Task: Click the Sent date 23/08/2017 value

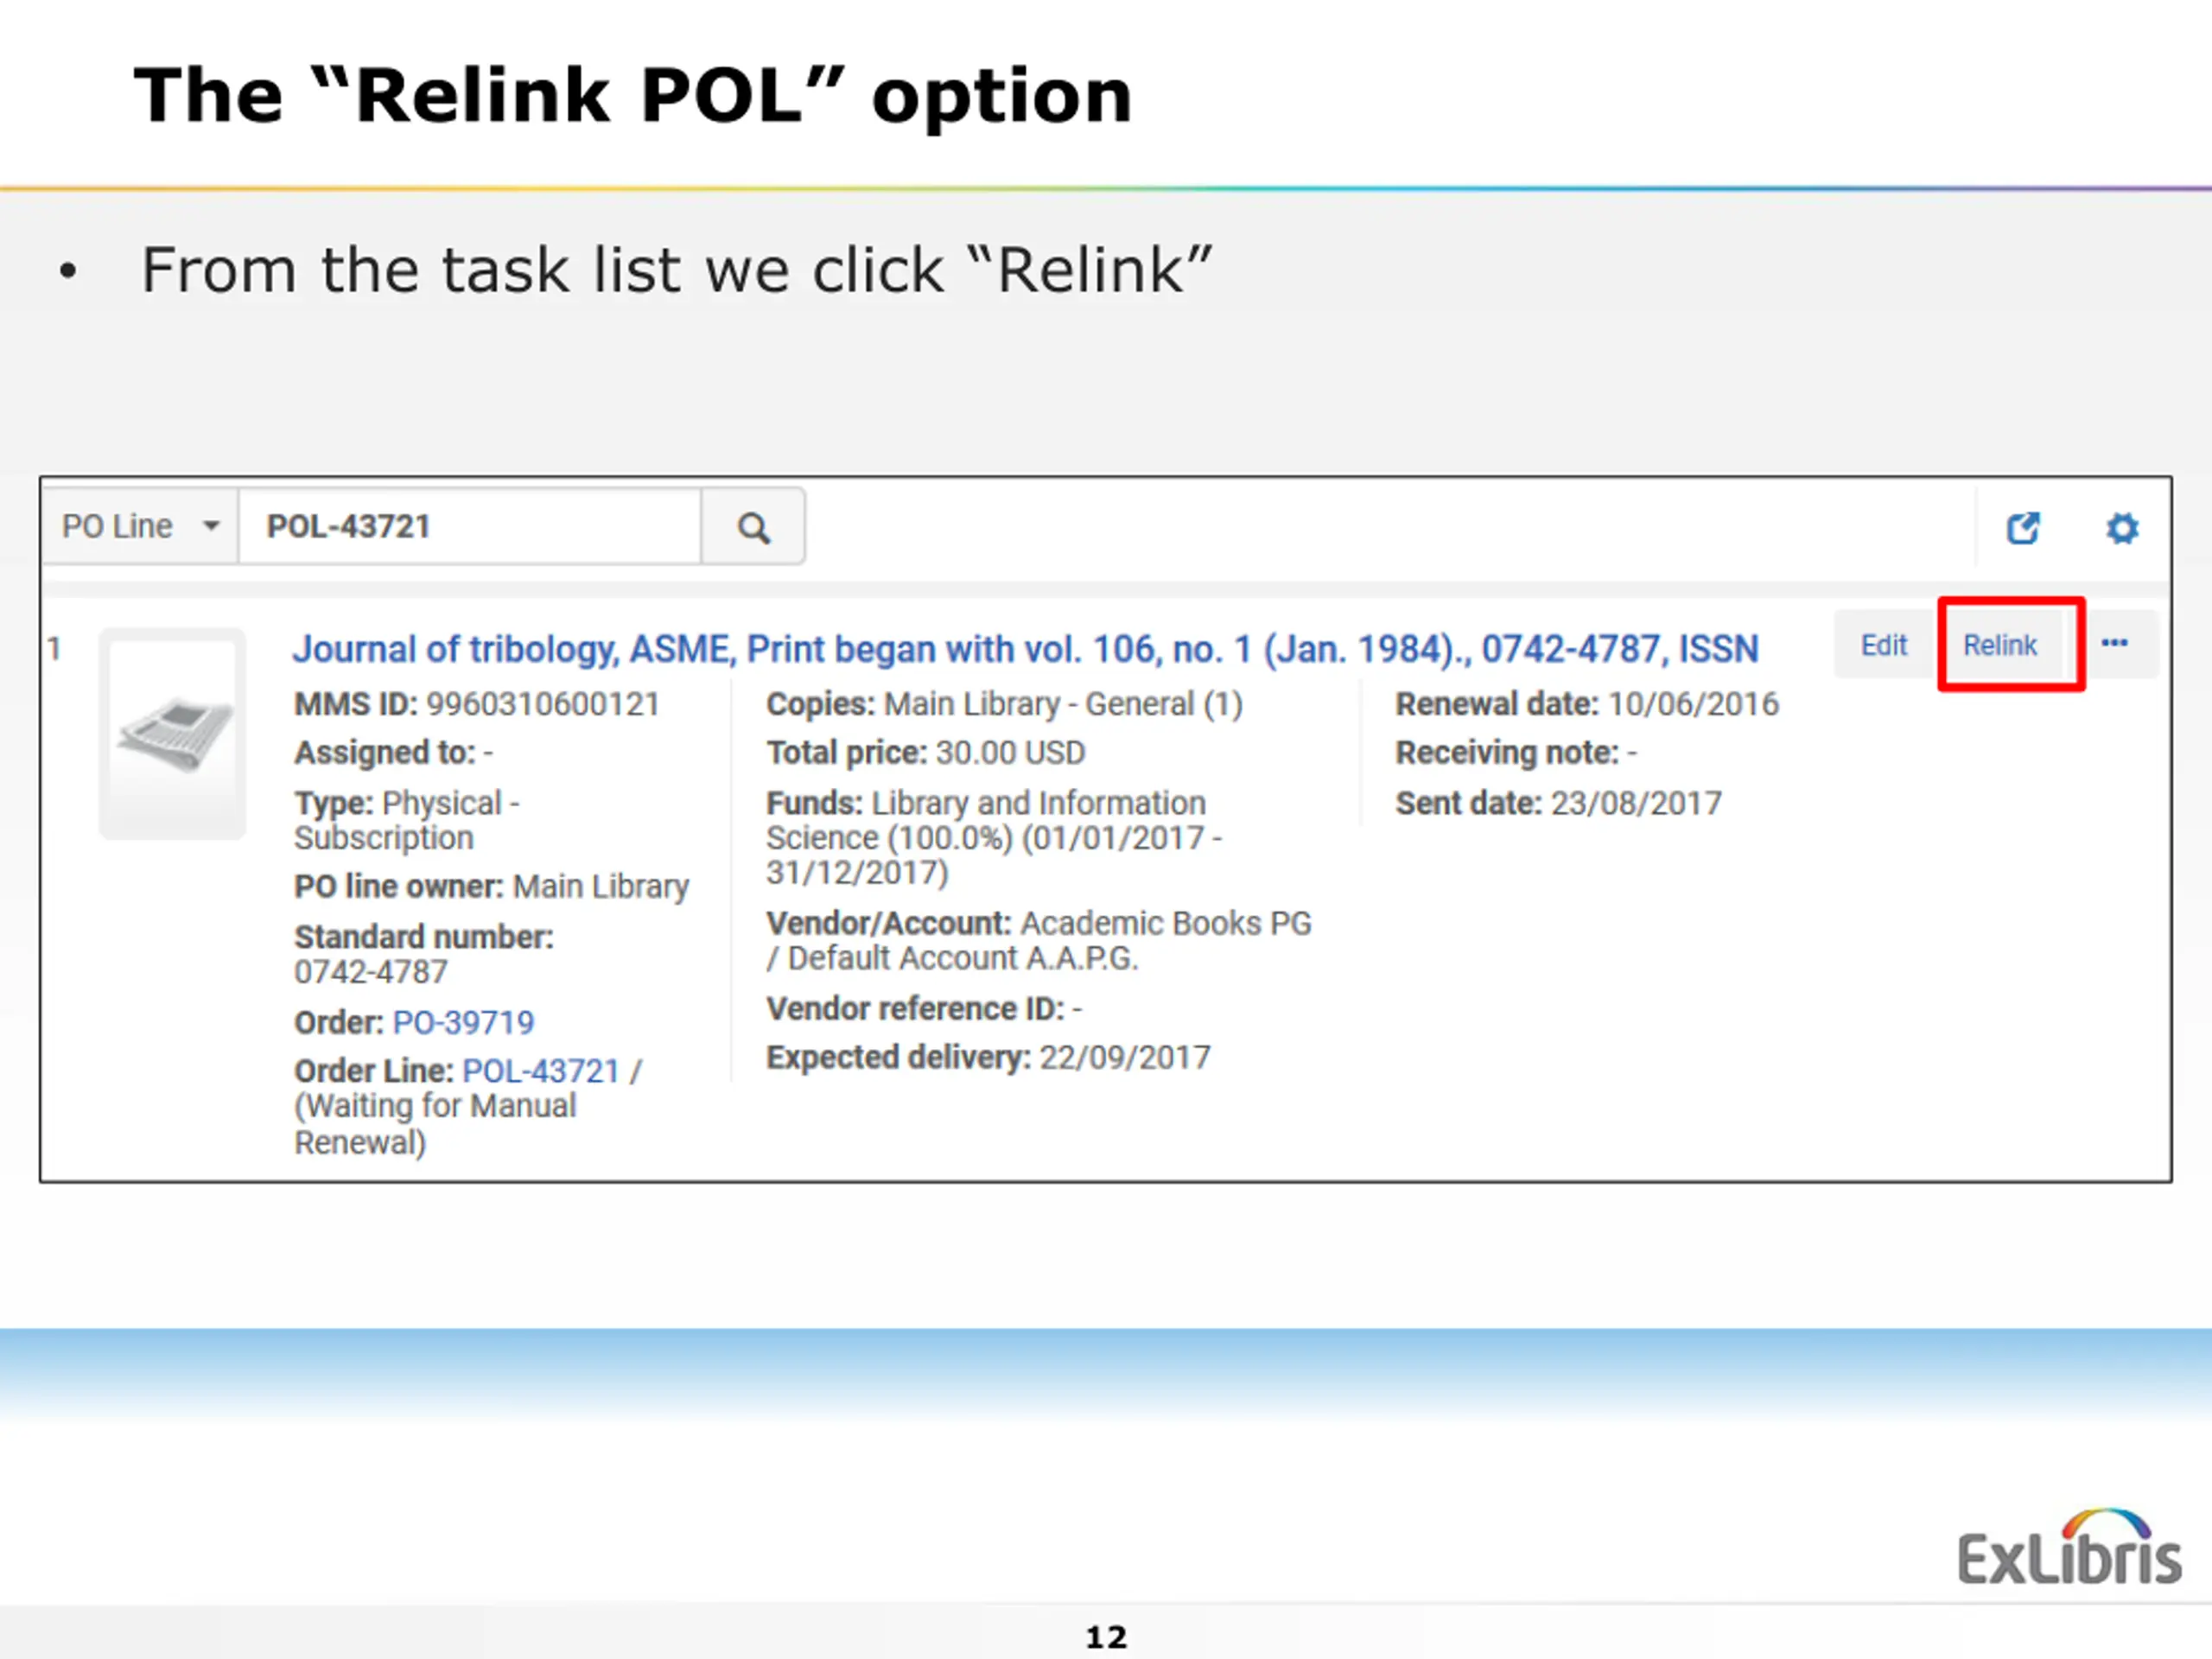Action: 1636,803
